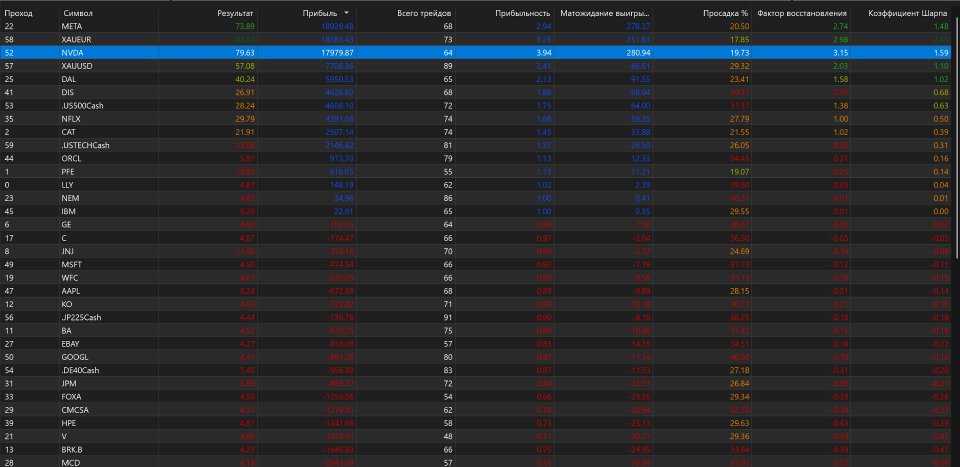Sort by the Прибыльность column header
This screenshot has height=467, width=960.
click(523, 13)
